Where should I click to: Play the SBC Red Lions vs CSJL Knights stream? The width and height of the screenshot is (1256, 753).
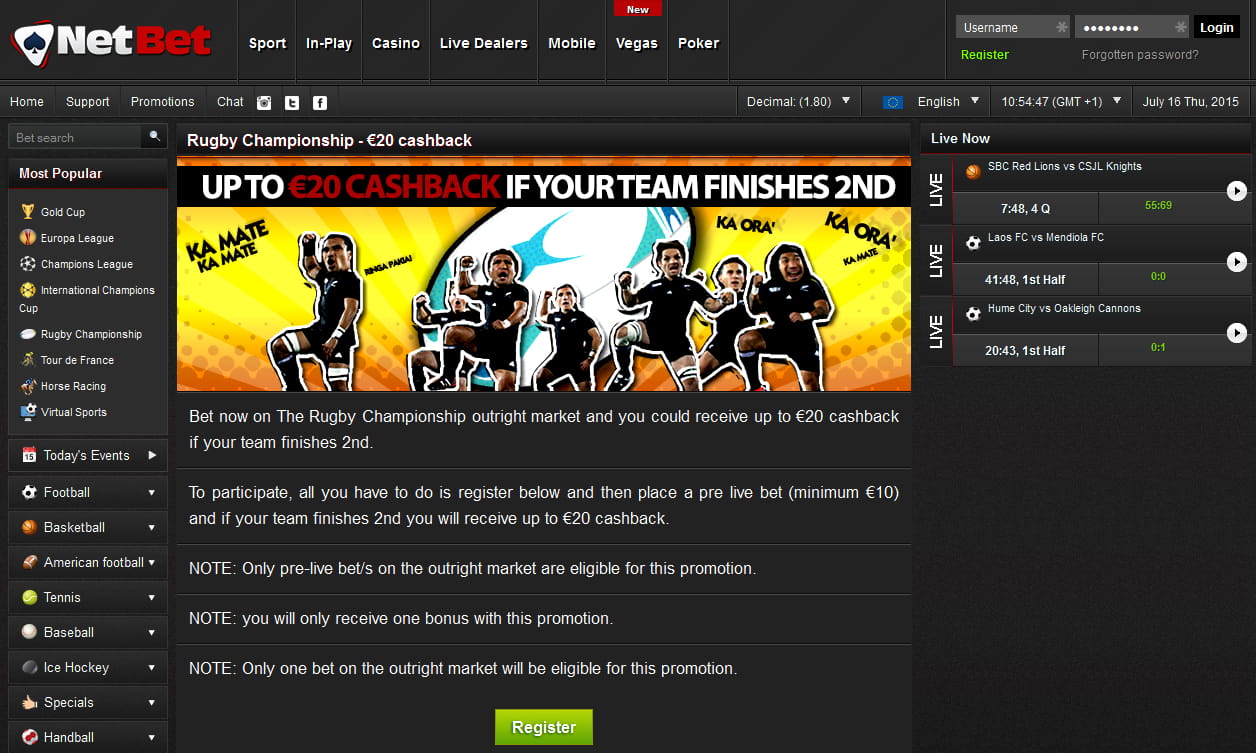click(x=1237, y=190)
